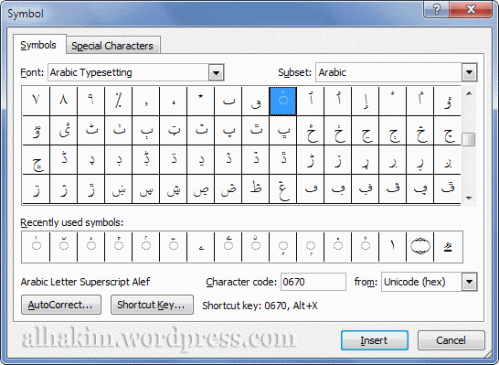Click the Insert button
The height and width of the screenshot is (365, 499).
point(374,340)
